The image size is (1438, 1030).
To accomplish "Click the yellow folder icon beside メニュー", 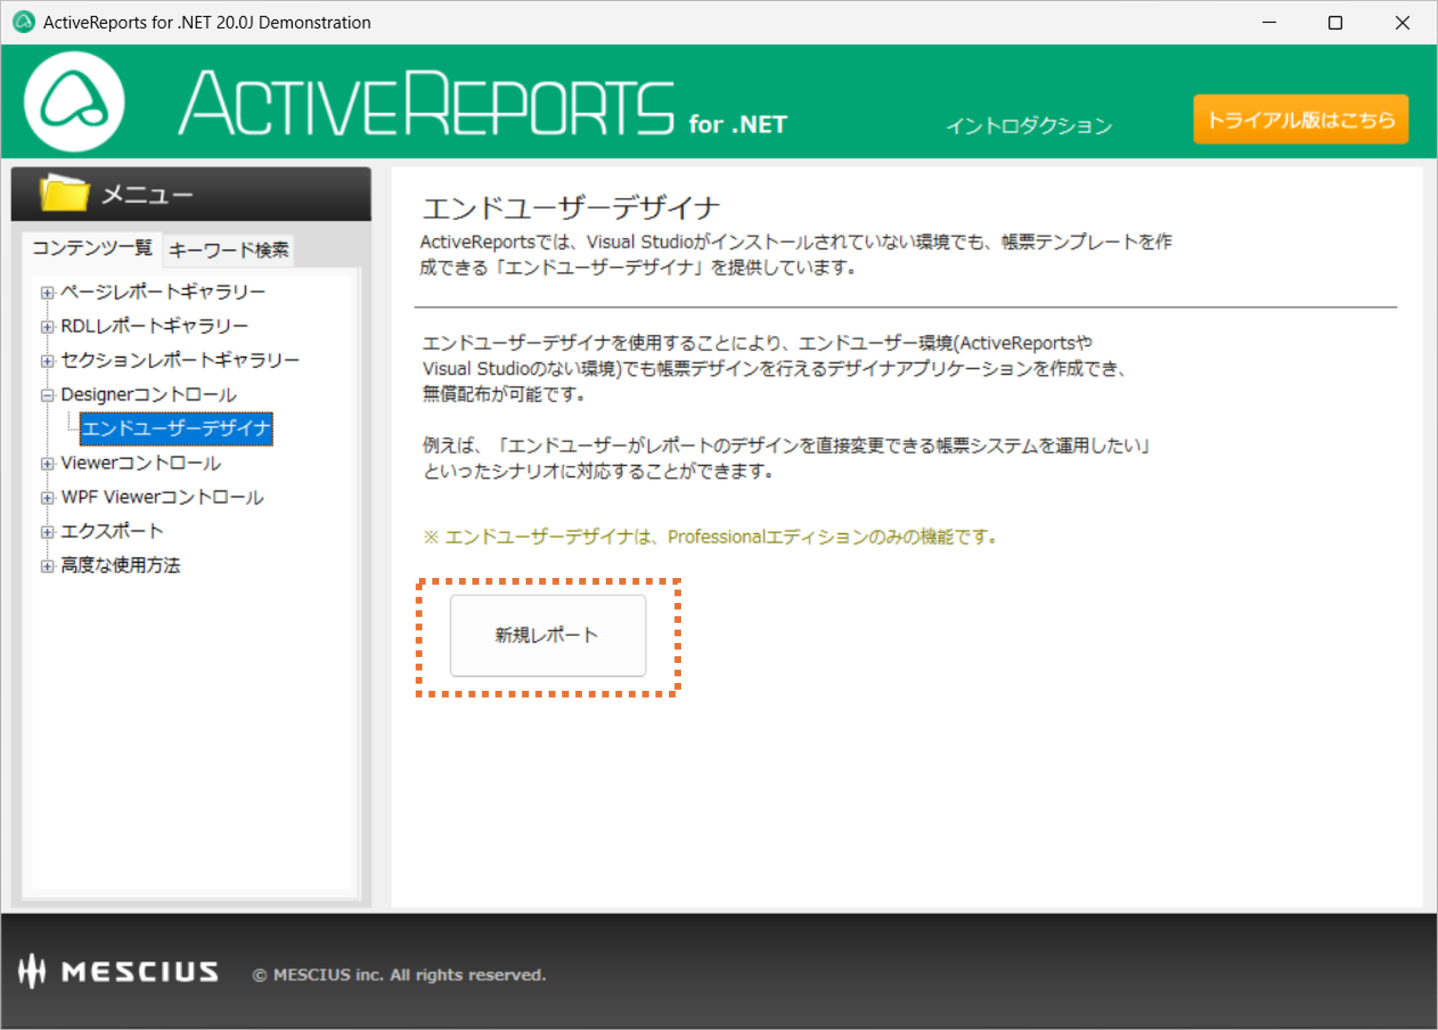I will 65,192.
